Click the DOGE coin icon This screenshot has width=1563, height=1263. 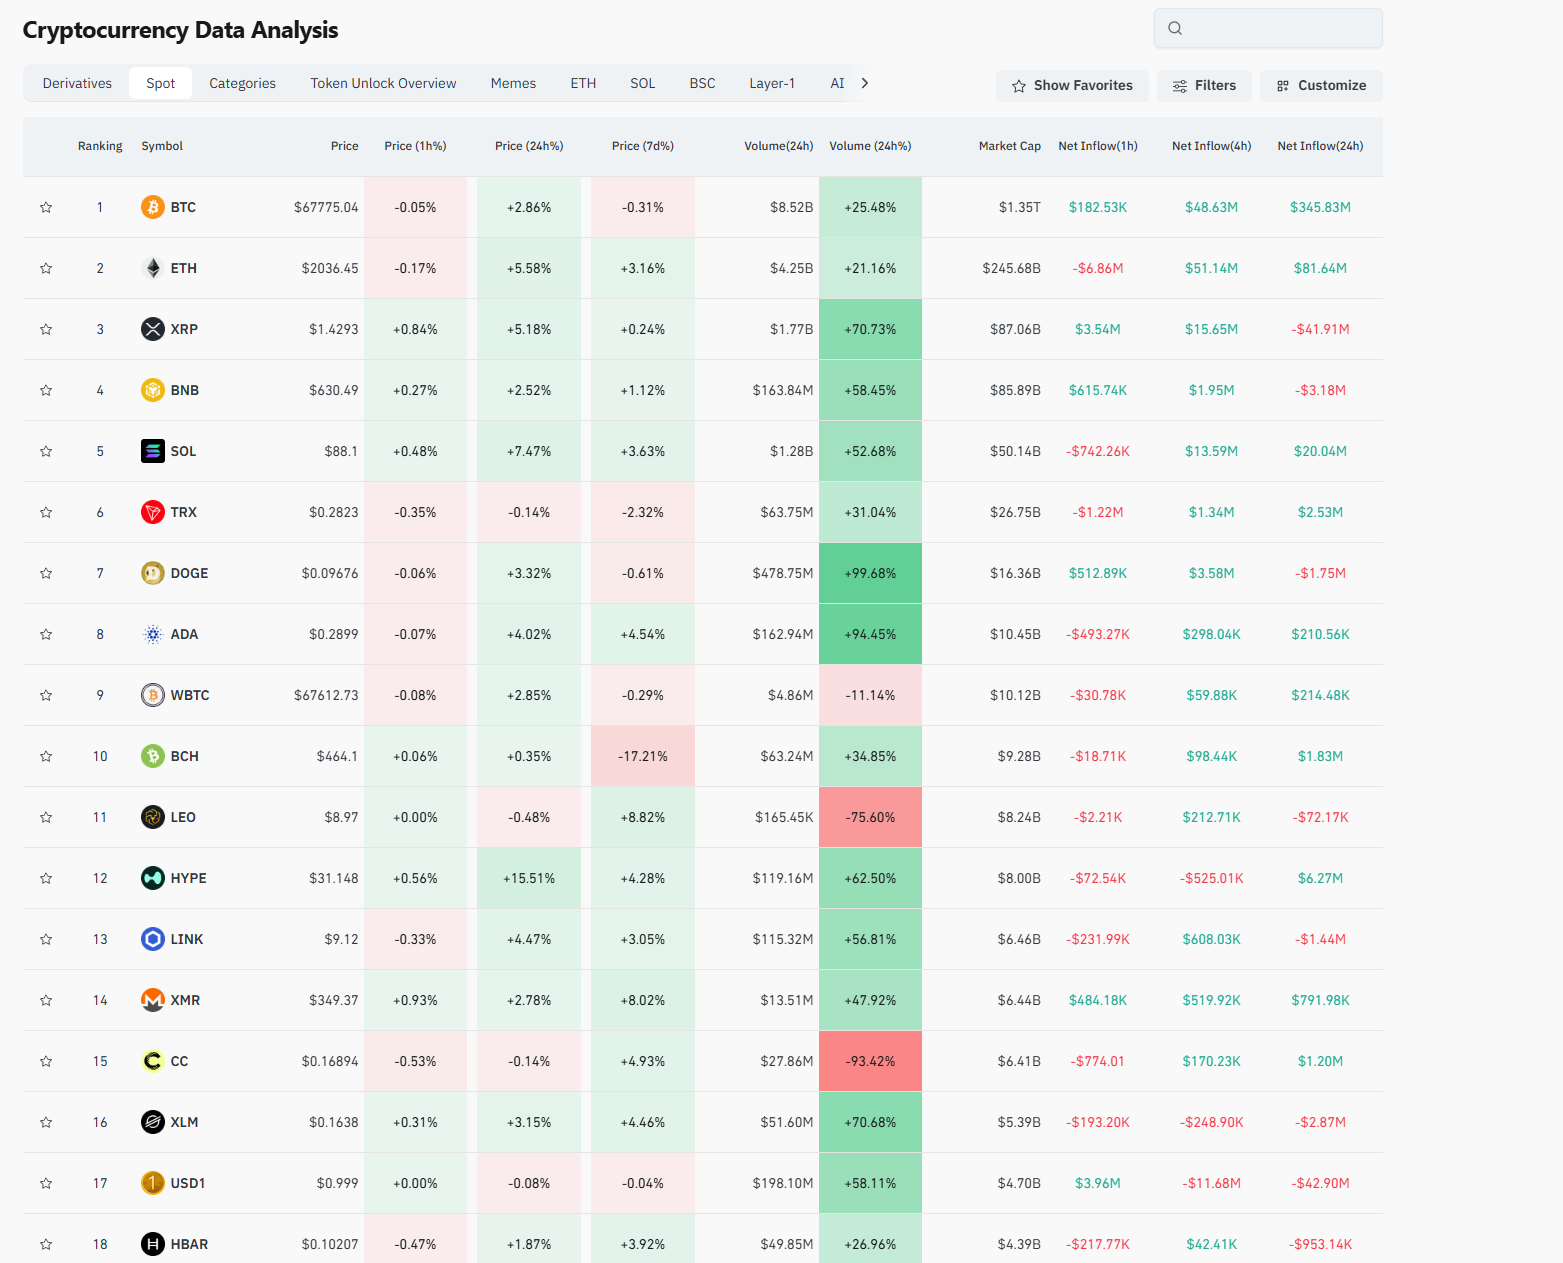152,573
